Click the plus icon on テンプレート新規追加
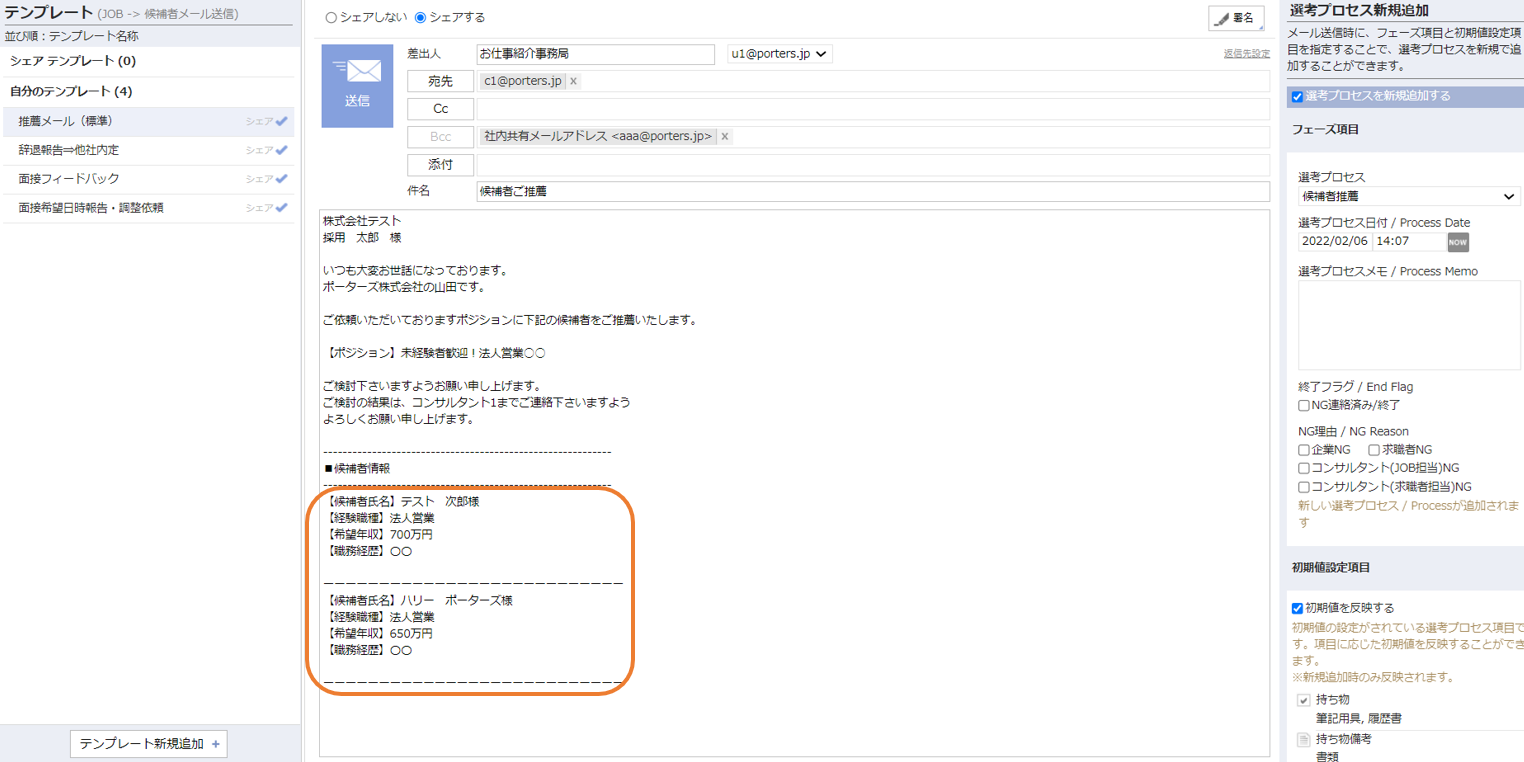This screenshot has height=762, width=1524. [x=216, y=744]
